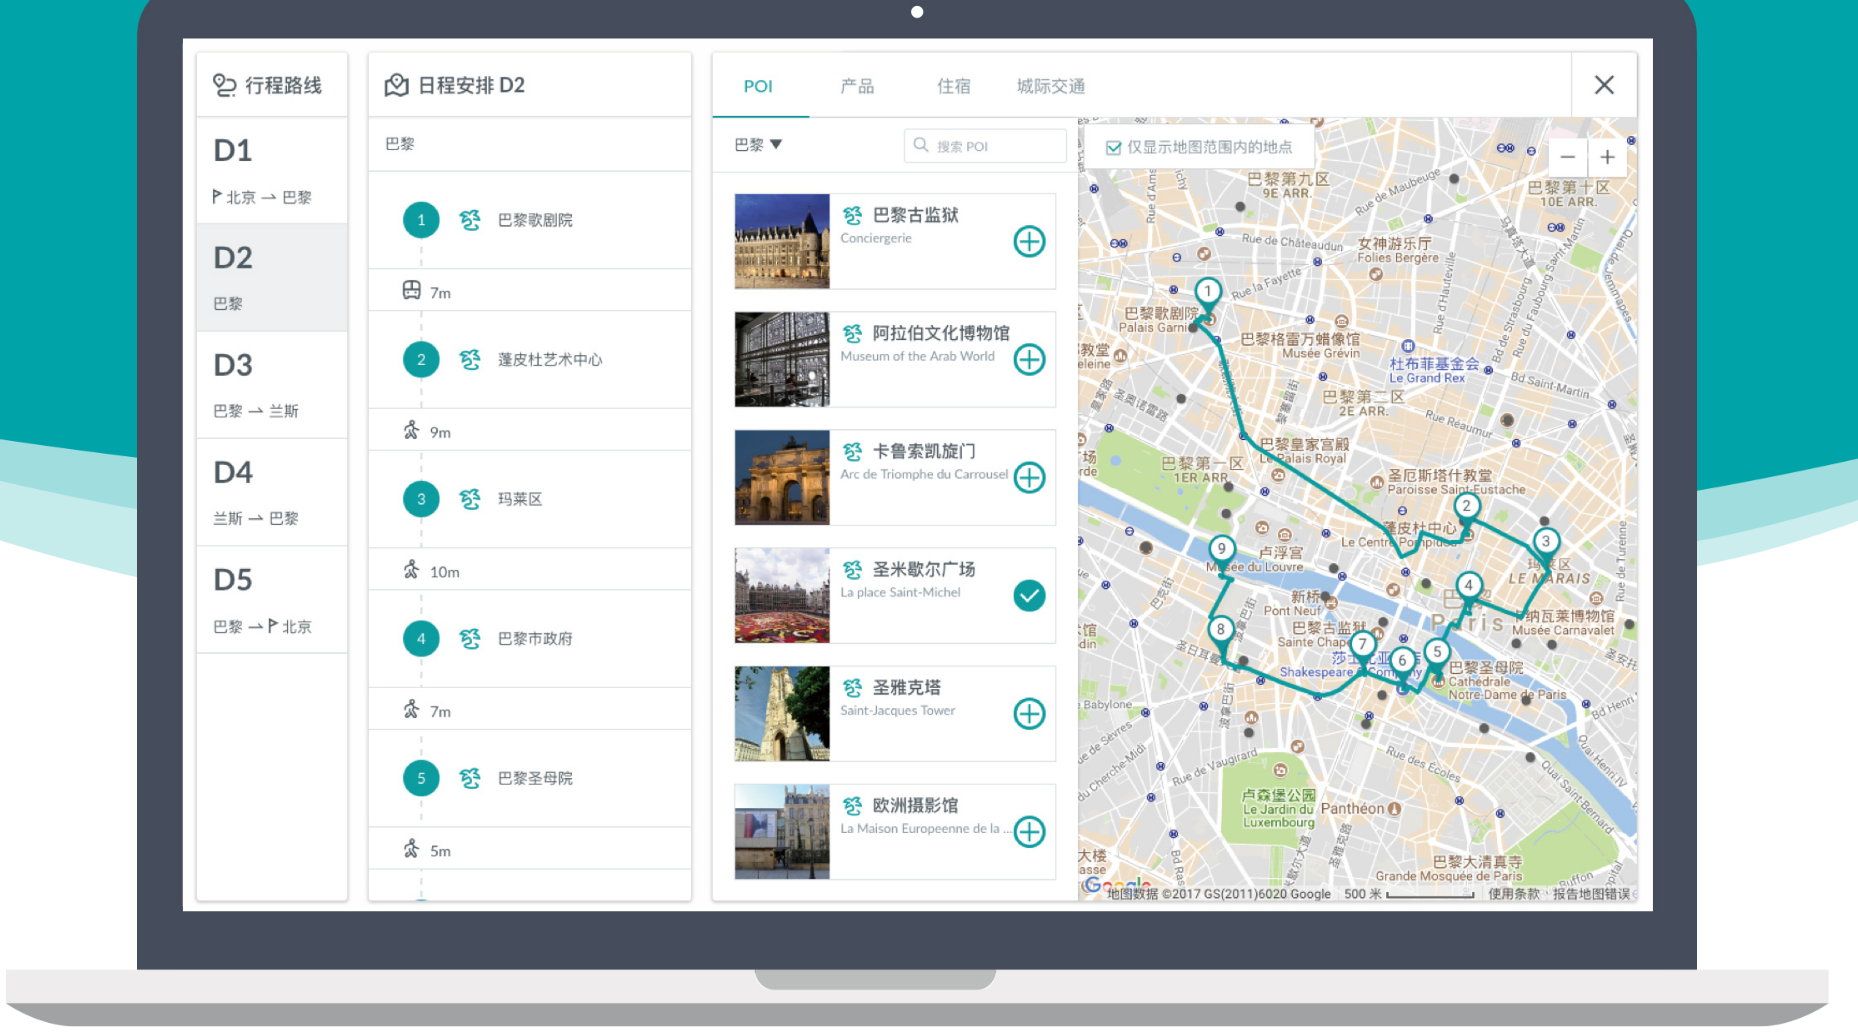Open 使用条款 link on the map

click(x=1513, y=894)
